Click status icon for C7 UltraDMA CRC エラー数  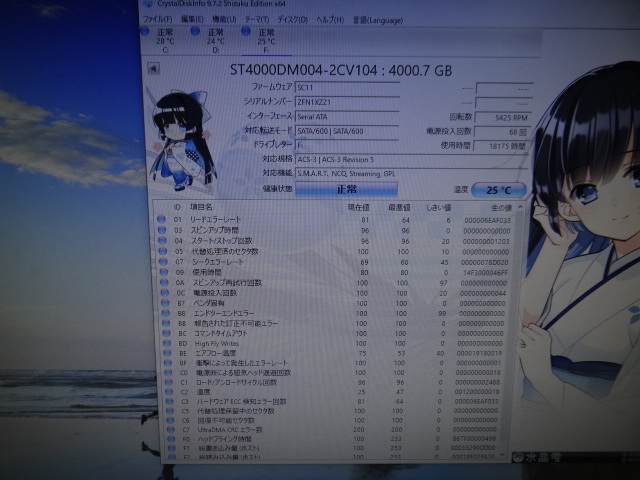[170, 430]
